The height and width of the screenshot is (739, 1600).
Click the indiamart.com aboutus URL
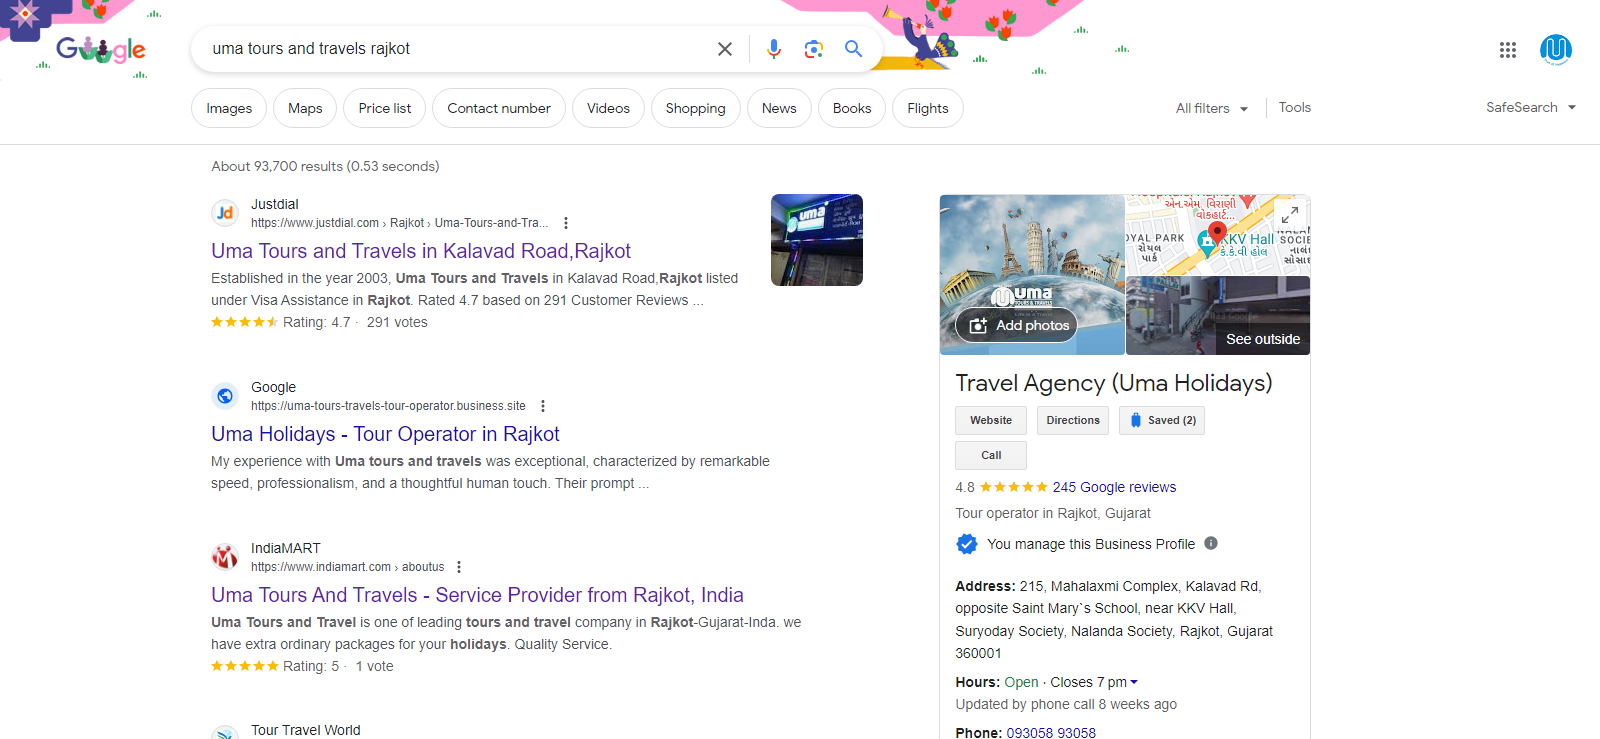tap(347, 567)
